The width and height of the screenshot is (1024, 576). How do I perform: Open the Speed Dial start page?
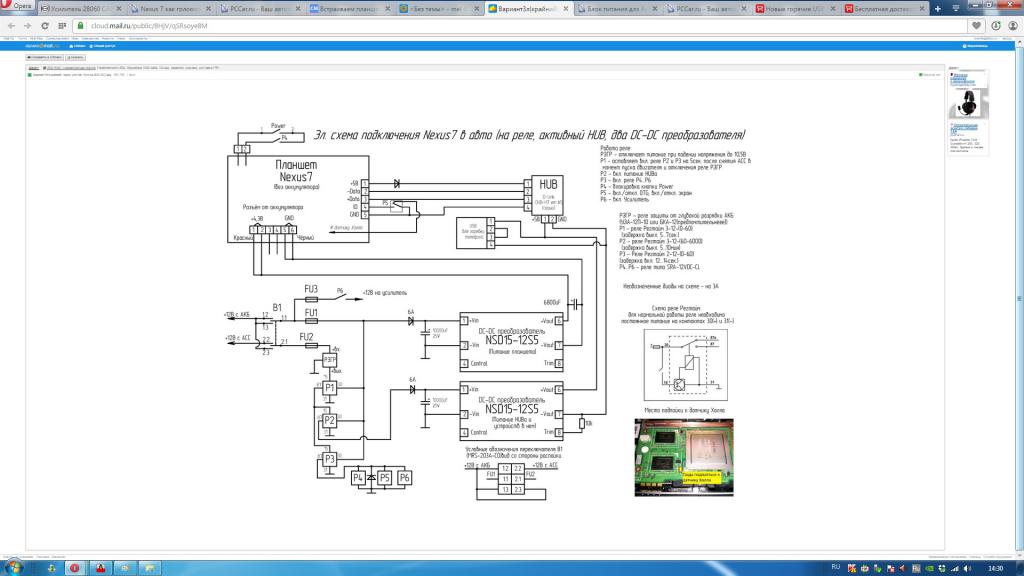(x=60, y=25)
